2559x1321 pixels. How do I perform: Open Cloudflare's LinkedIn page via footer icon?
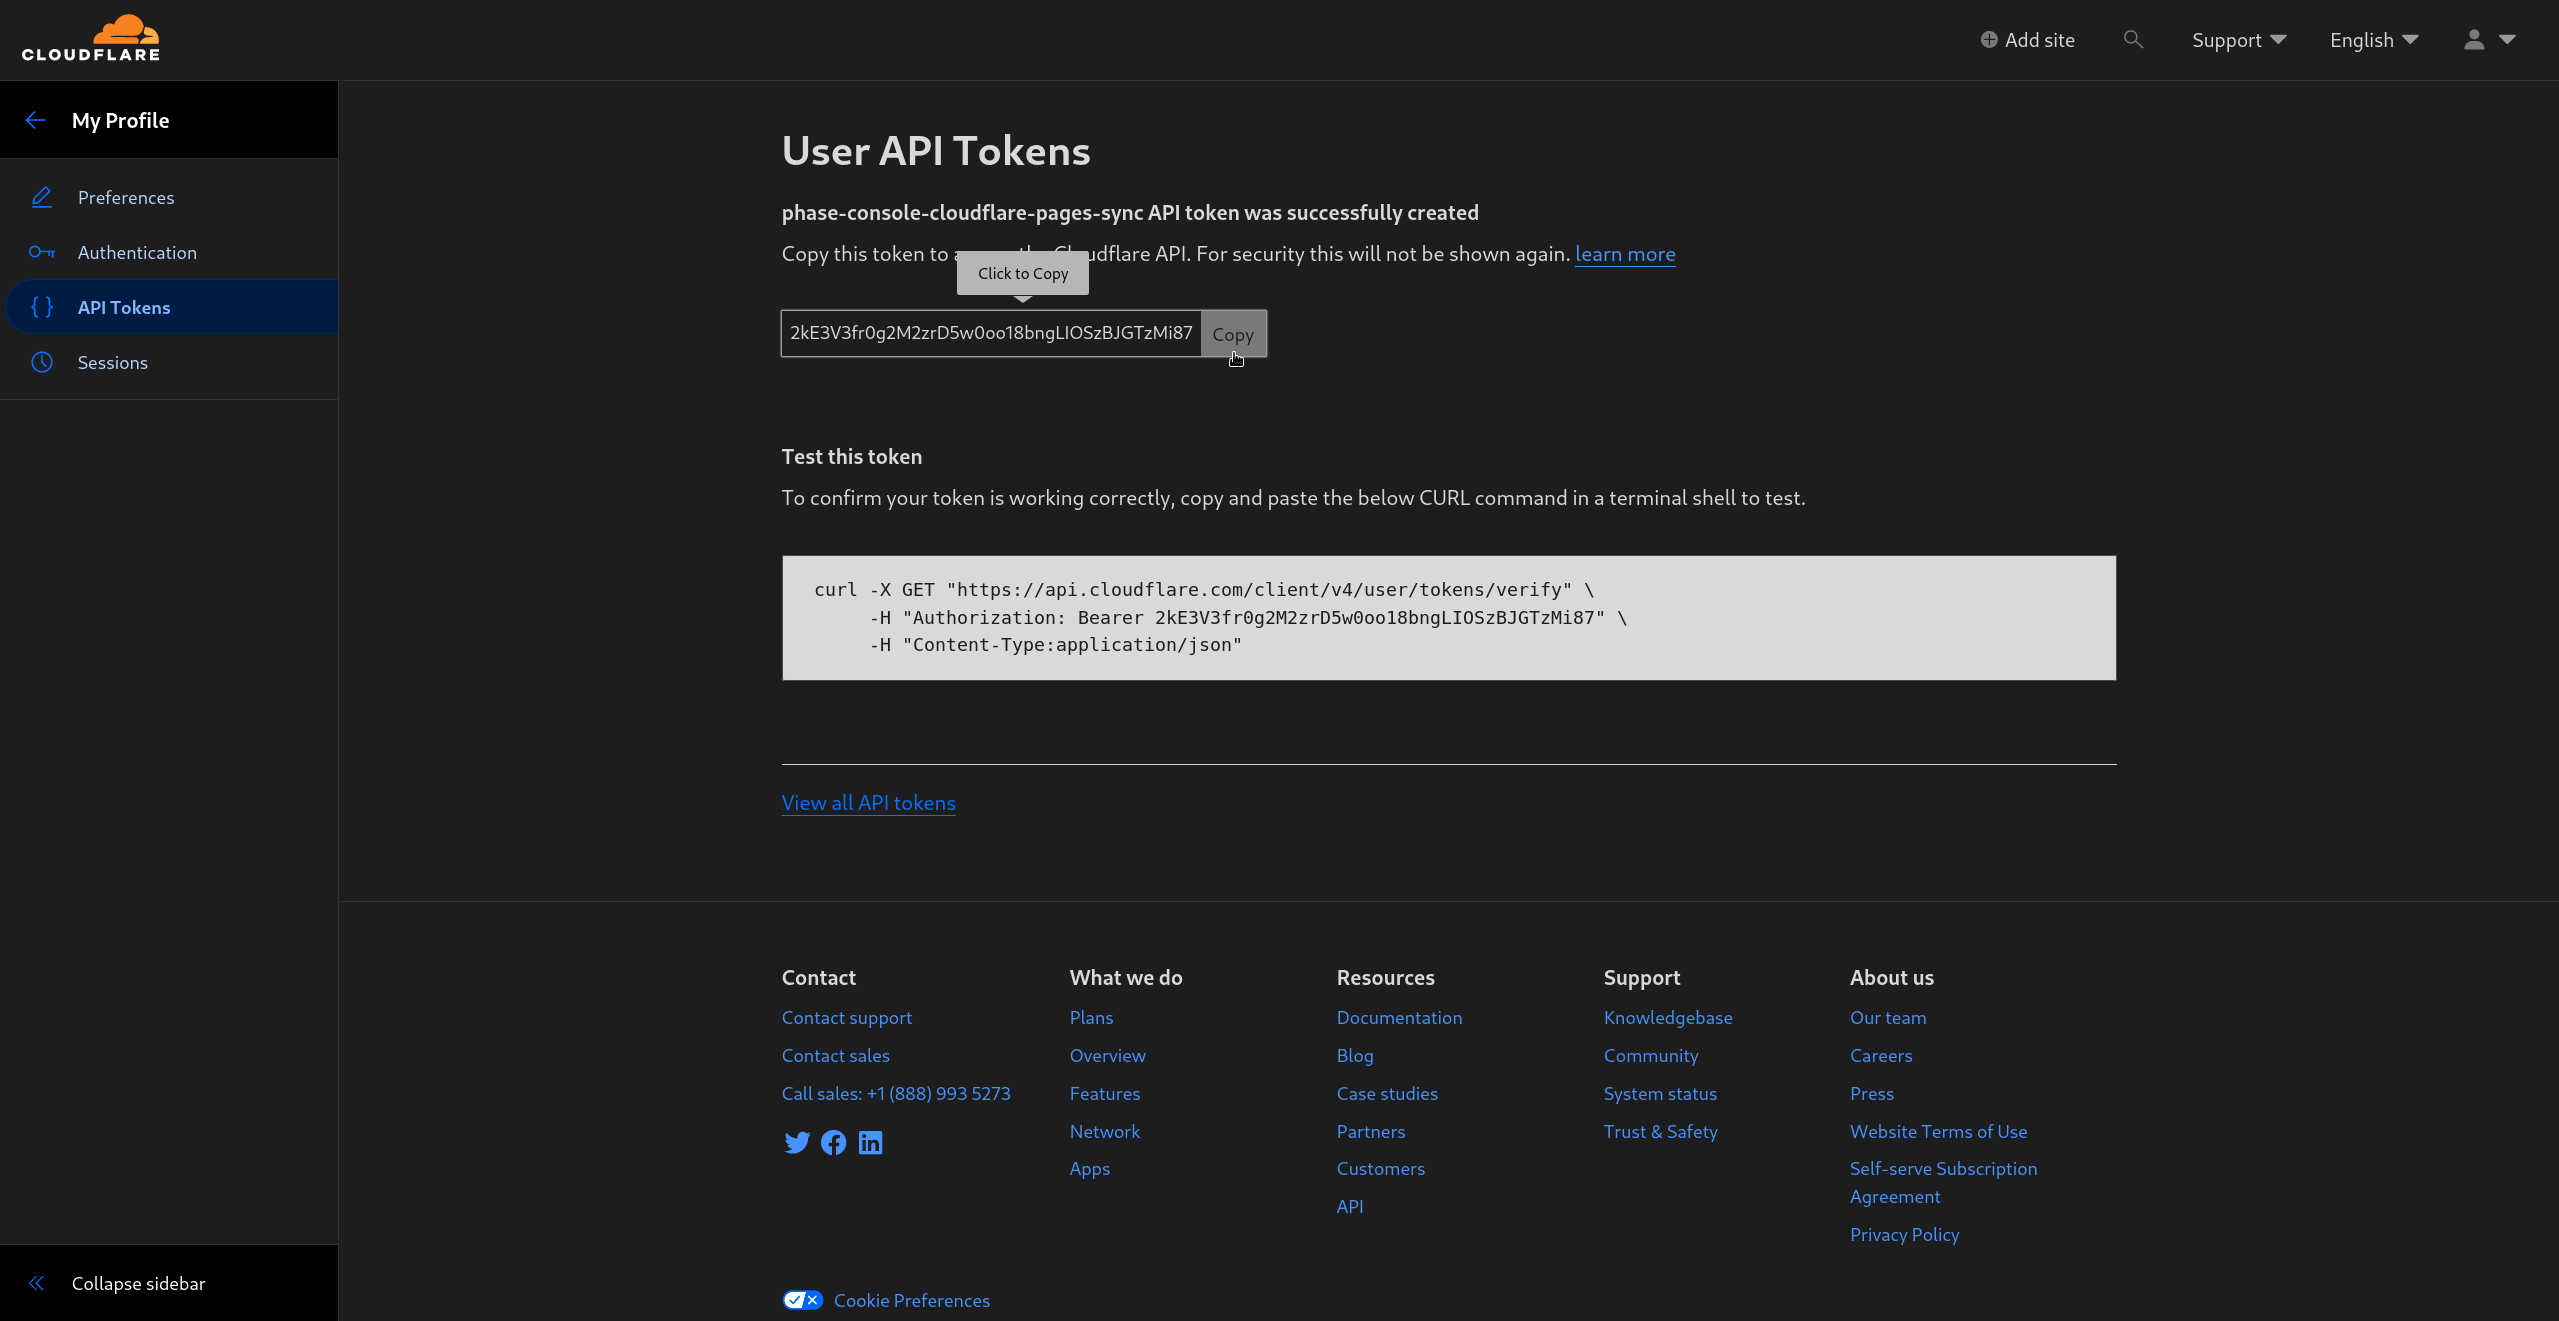(870, 1142)
